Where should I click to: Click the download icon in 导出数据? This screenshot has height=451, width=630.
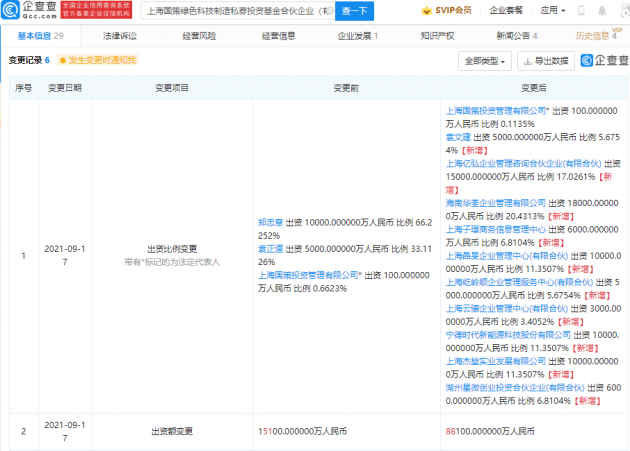point(528,61)
